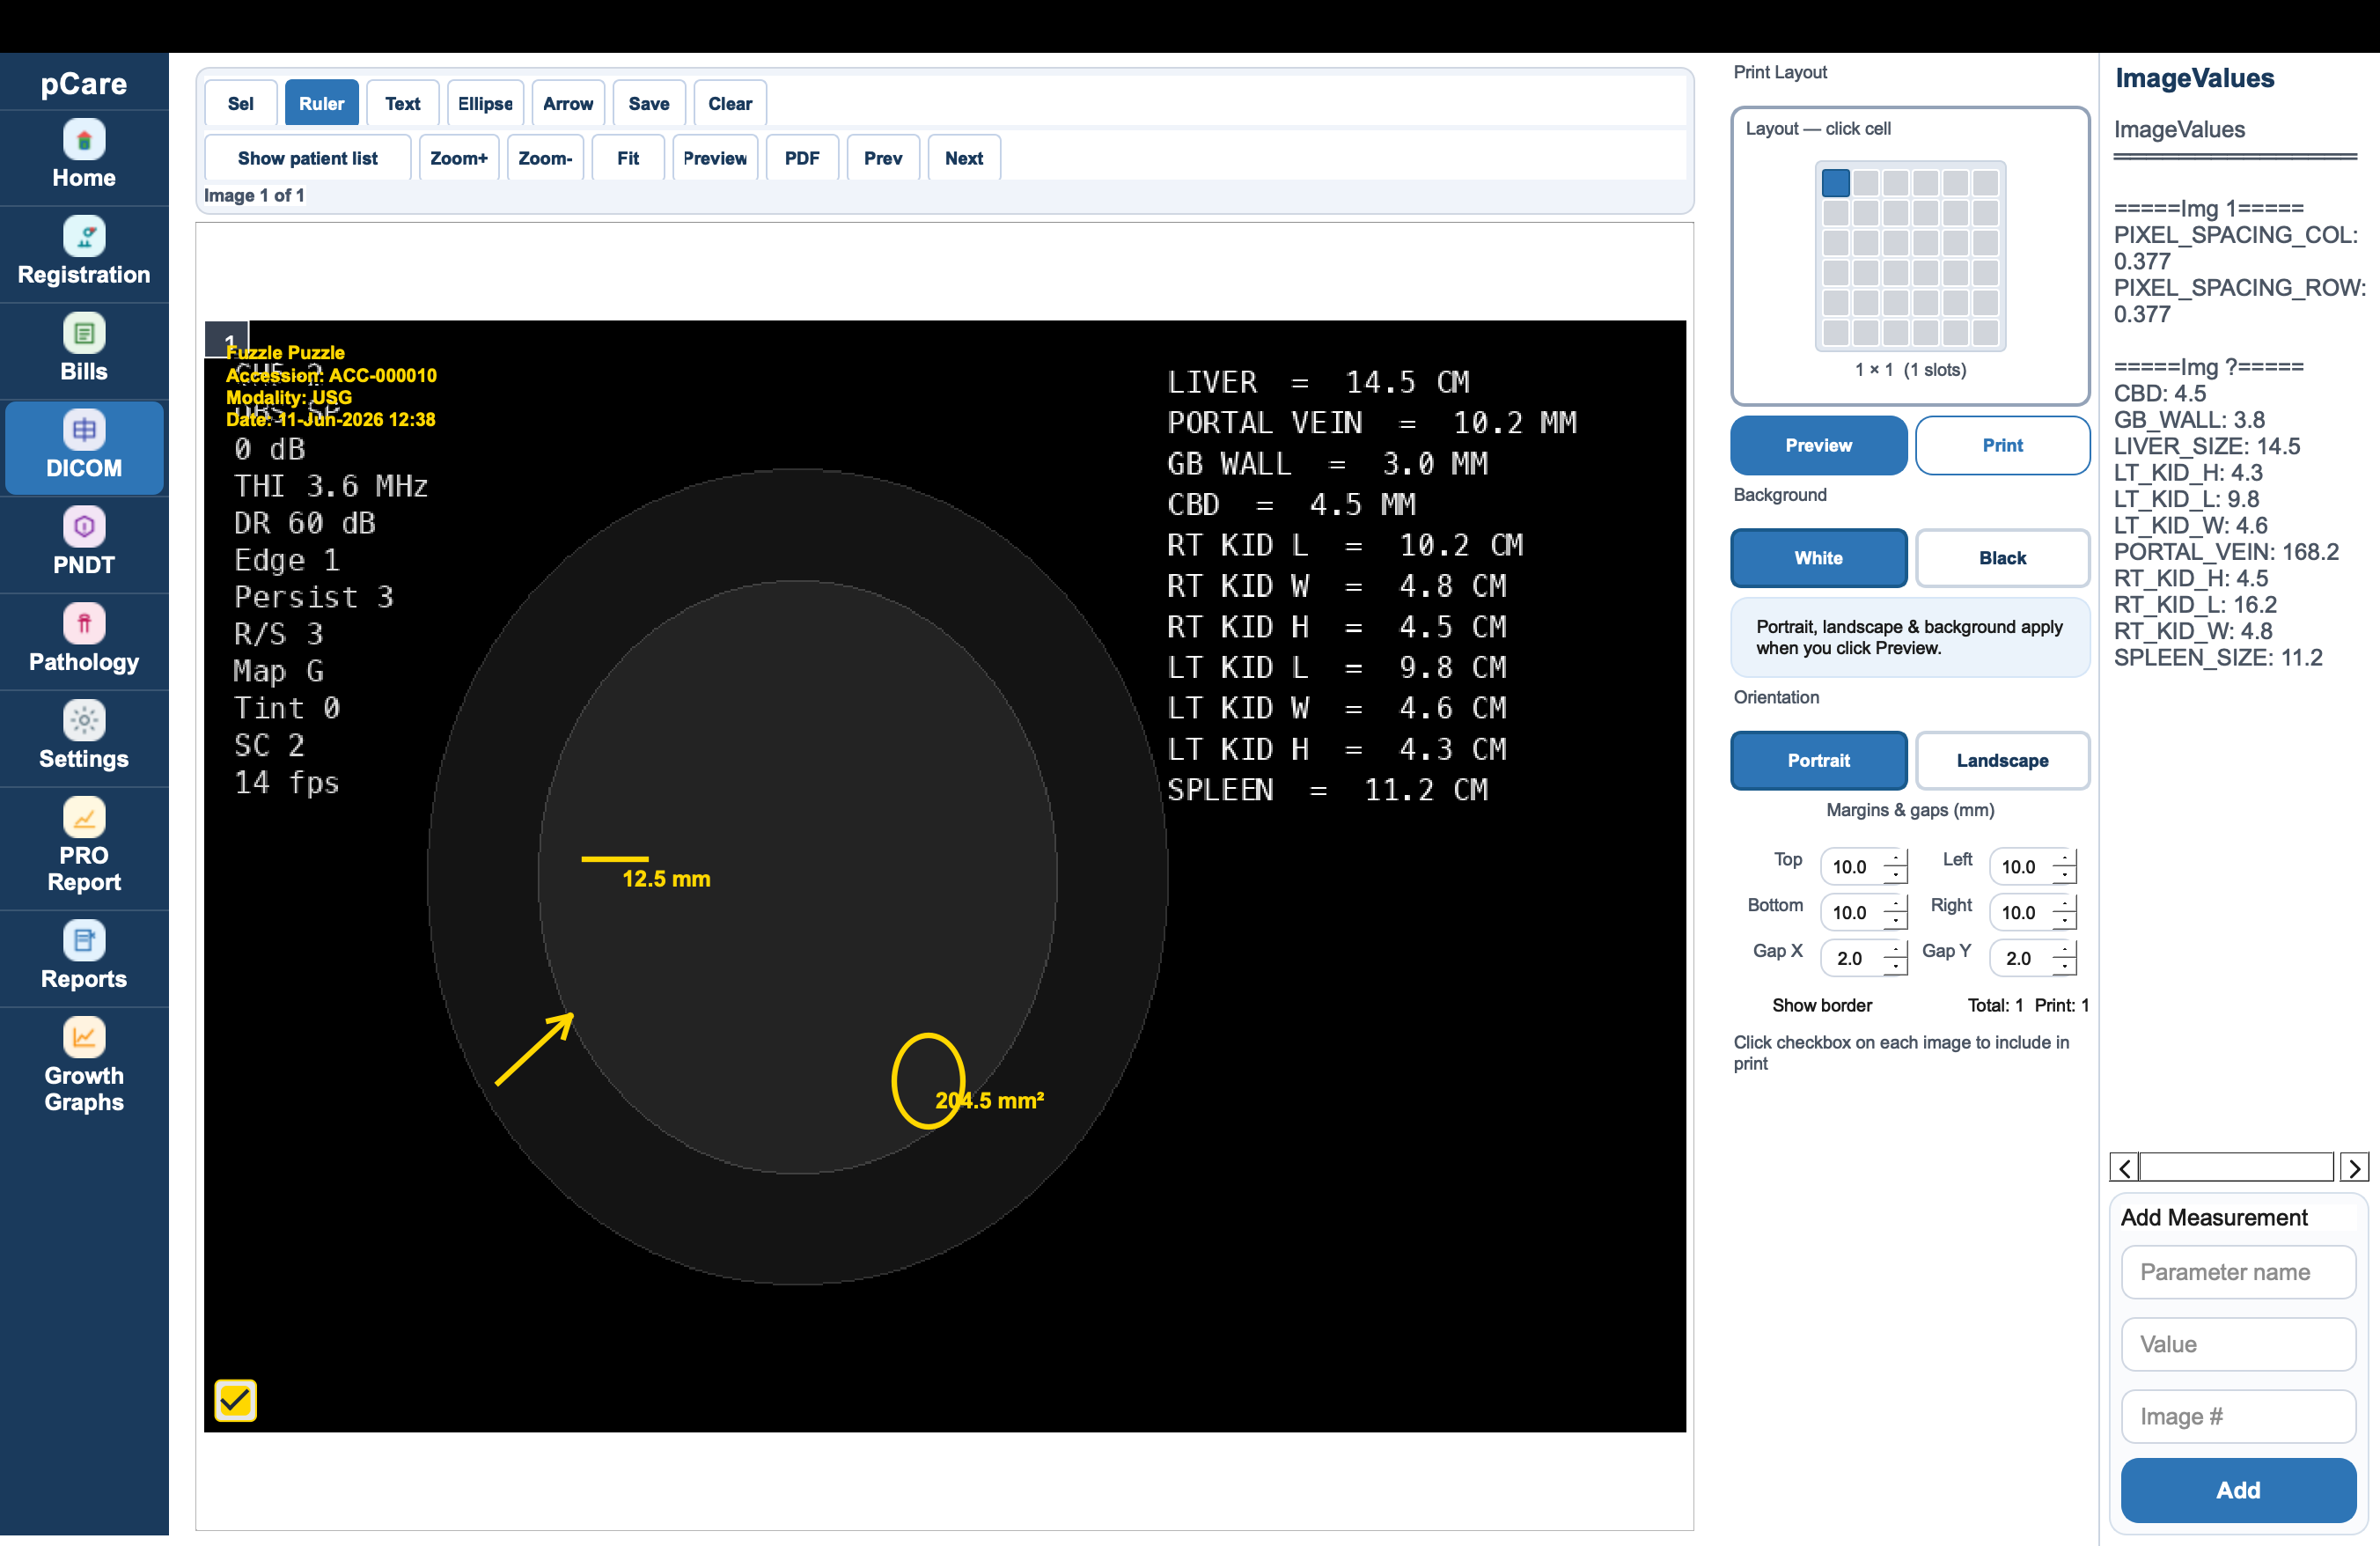Viewport: 2380px width, 1546px height.
Task: Go to next image with Next
Action: [964, 158]
